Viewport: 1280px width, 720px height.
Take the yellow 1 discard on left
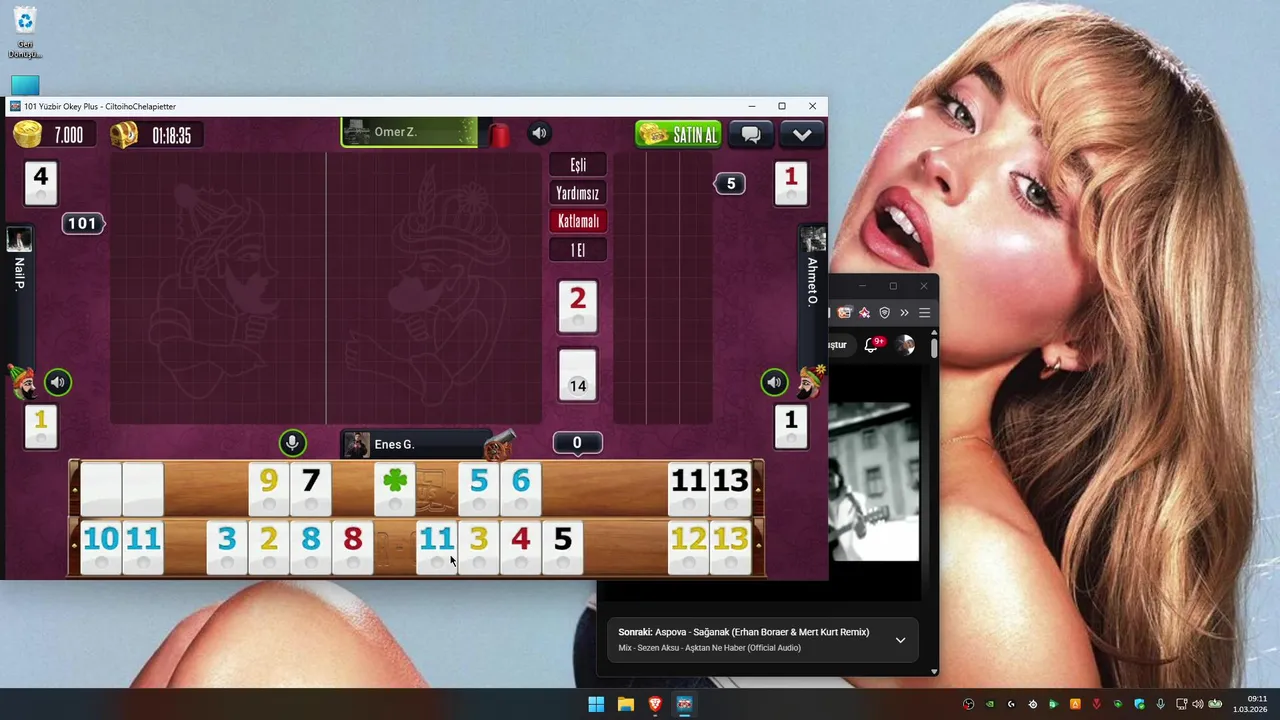click(x=41, y=427)
